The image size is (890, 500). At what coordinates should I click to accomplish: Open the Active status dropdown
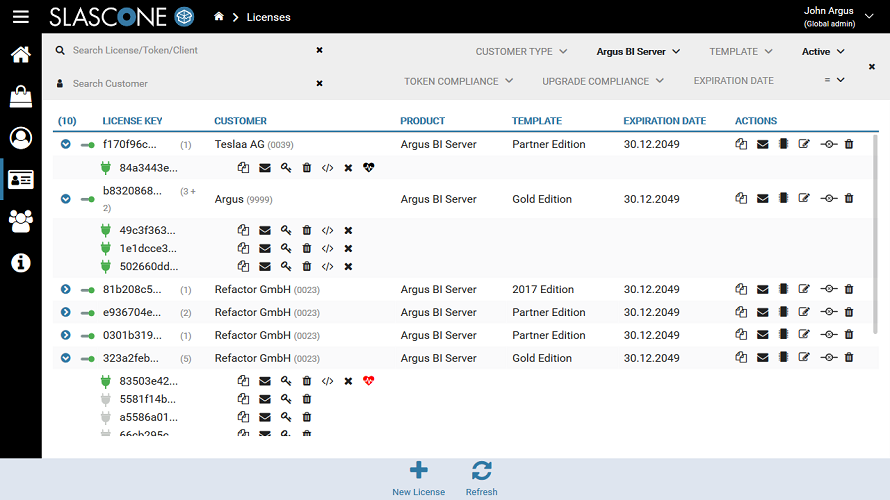click(823, 52)
